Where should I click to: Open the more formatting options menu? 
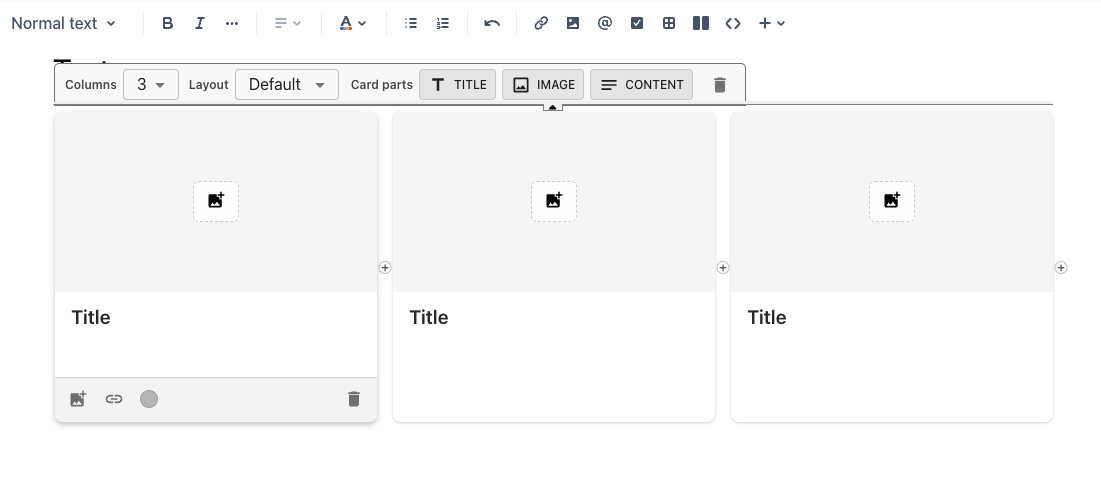[x=232, y=23]
